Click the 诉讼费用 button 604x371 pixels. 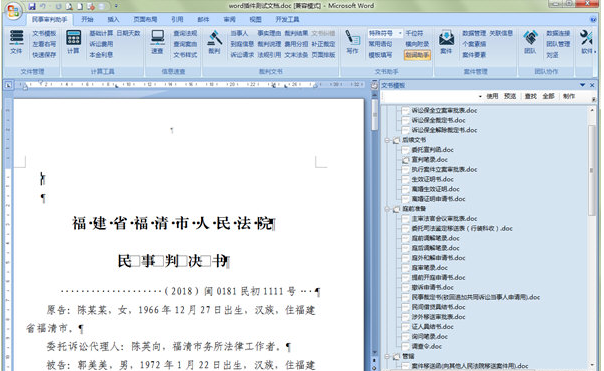click(101, 44)
